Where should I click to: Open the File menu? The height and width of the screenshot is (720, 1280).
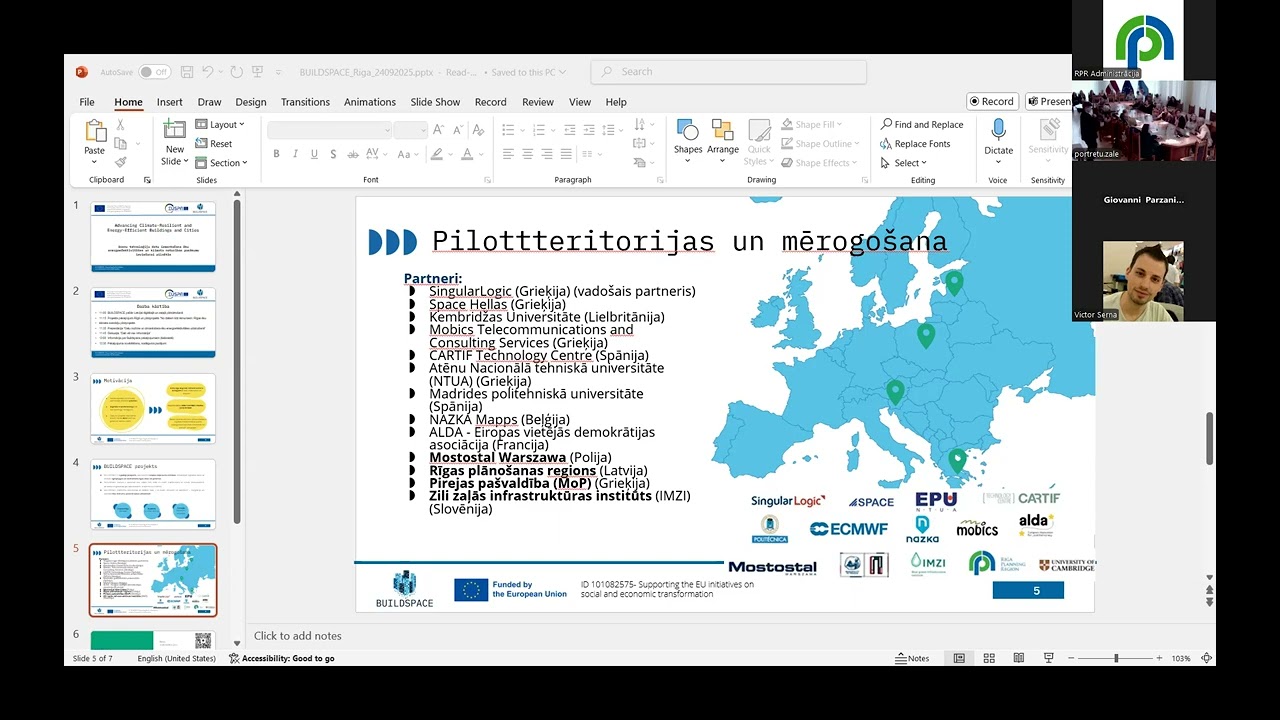pos(87,102)
